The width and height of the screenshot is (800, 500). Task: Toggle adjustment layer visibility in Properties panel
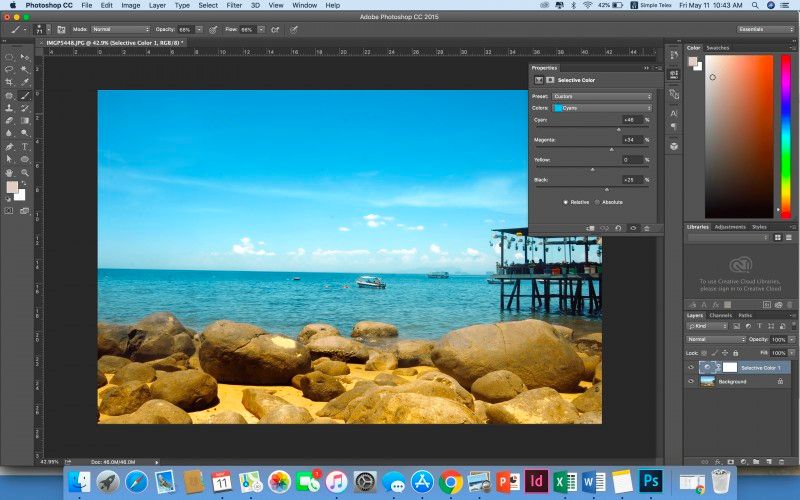point(633,228)
